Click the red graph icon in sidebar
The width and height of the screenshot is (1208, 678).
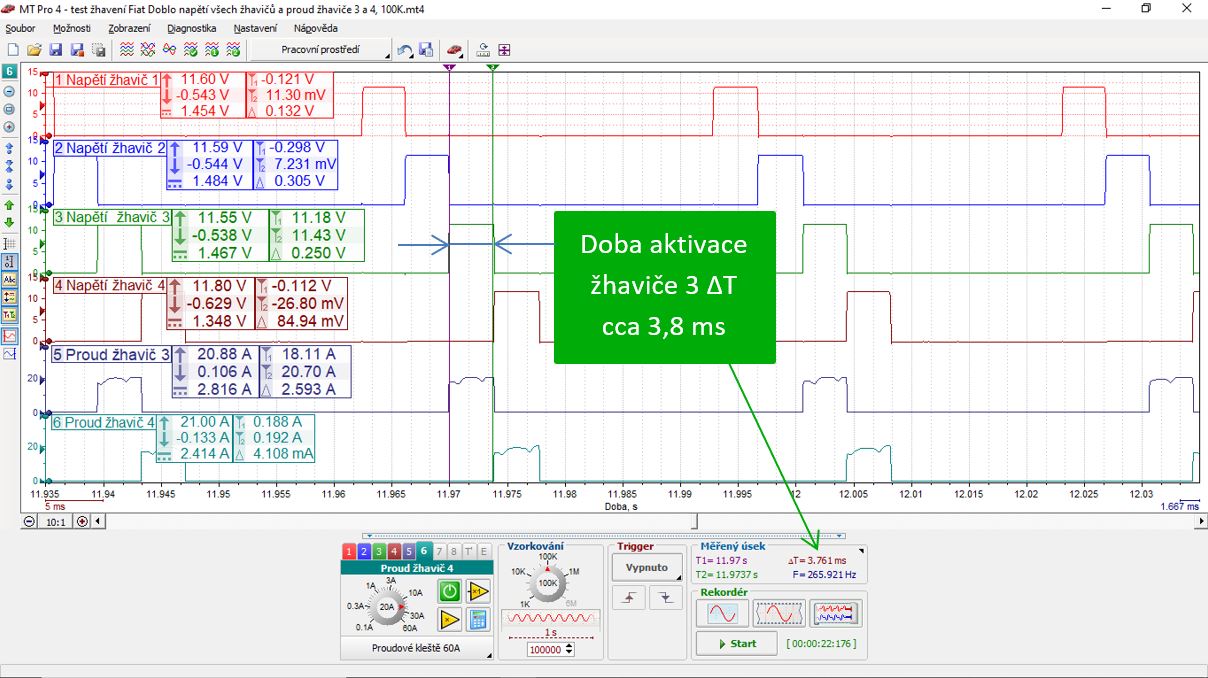10,335
